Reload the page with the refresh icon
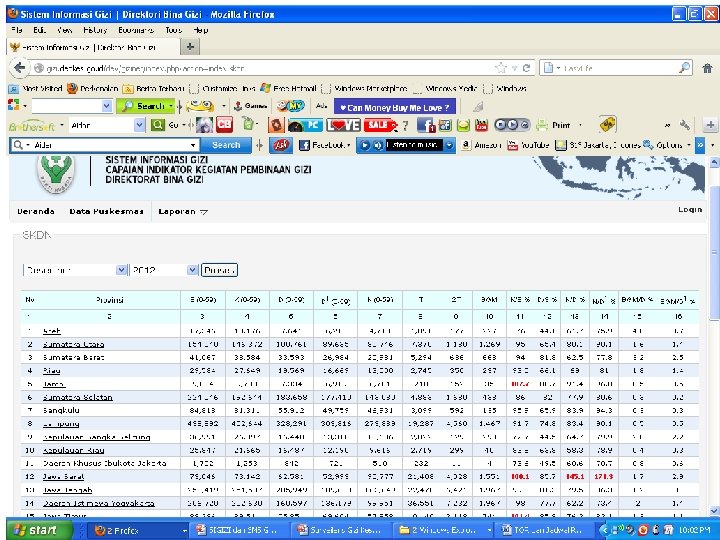This screenshot has width=720, height=540. click(x=527, y=68)
